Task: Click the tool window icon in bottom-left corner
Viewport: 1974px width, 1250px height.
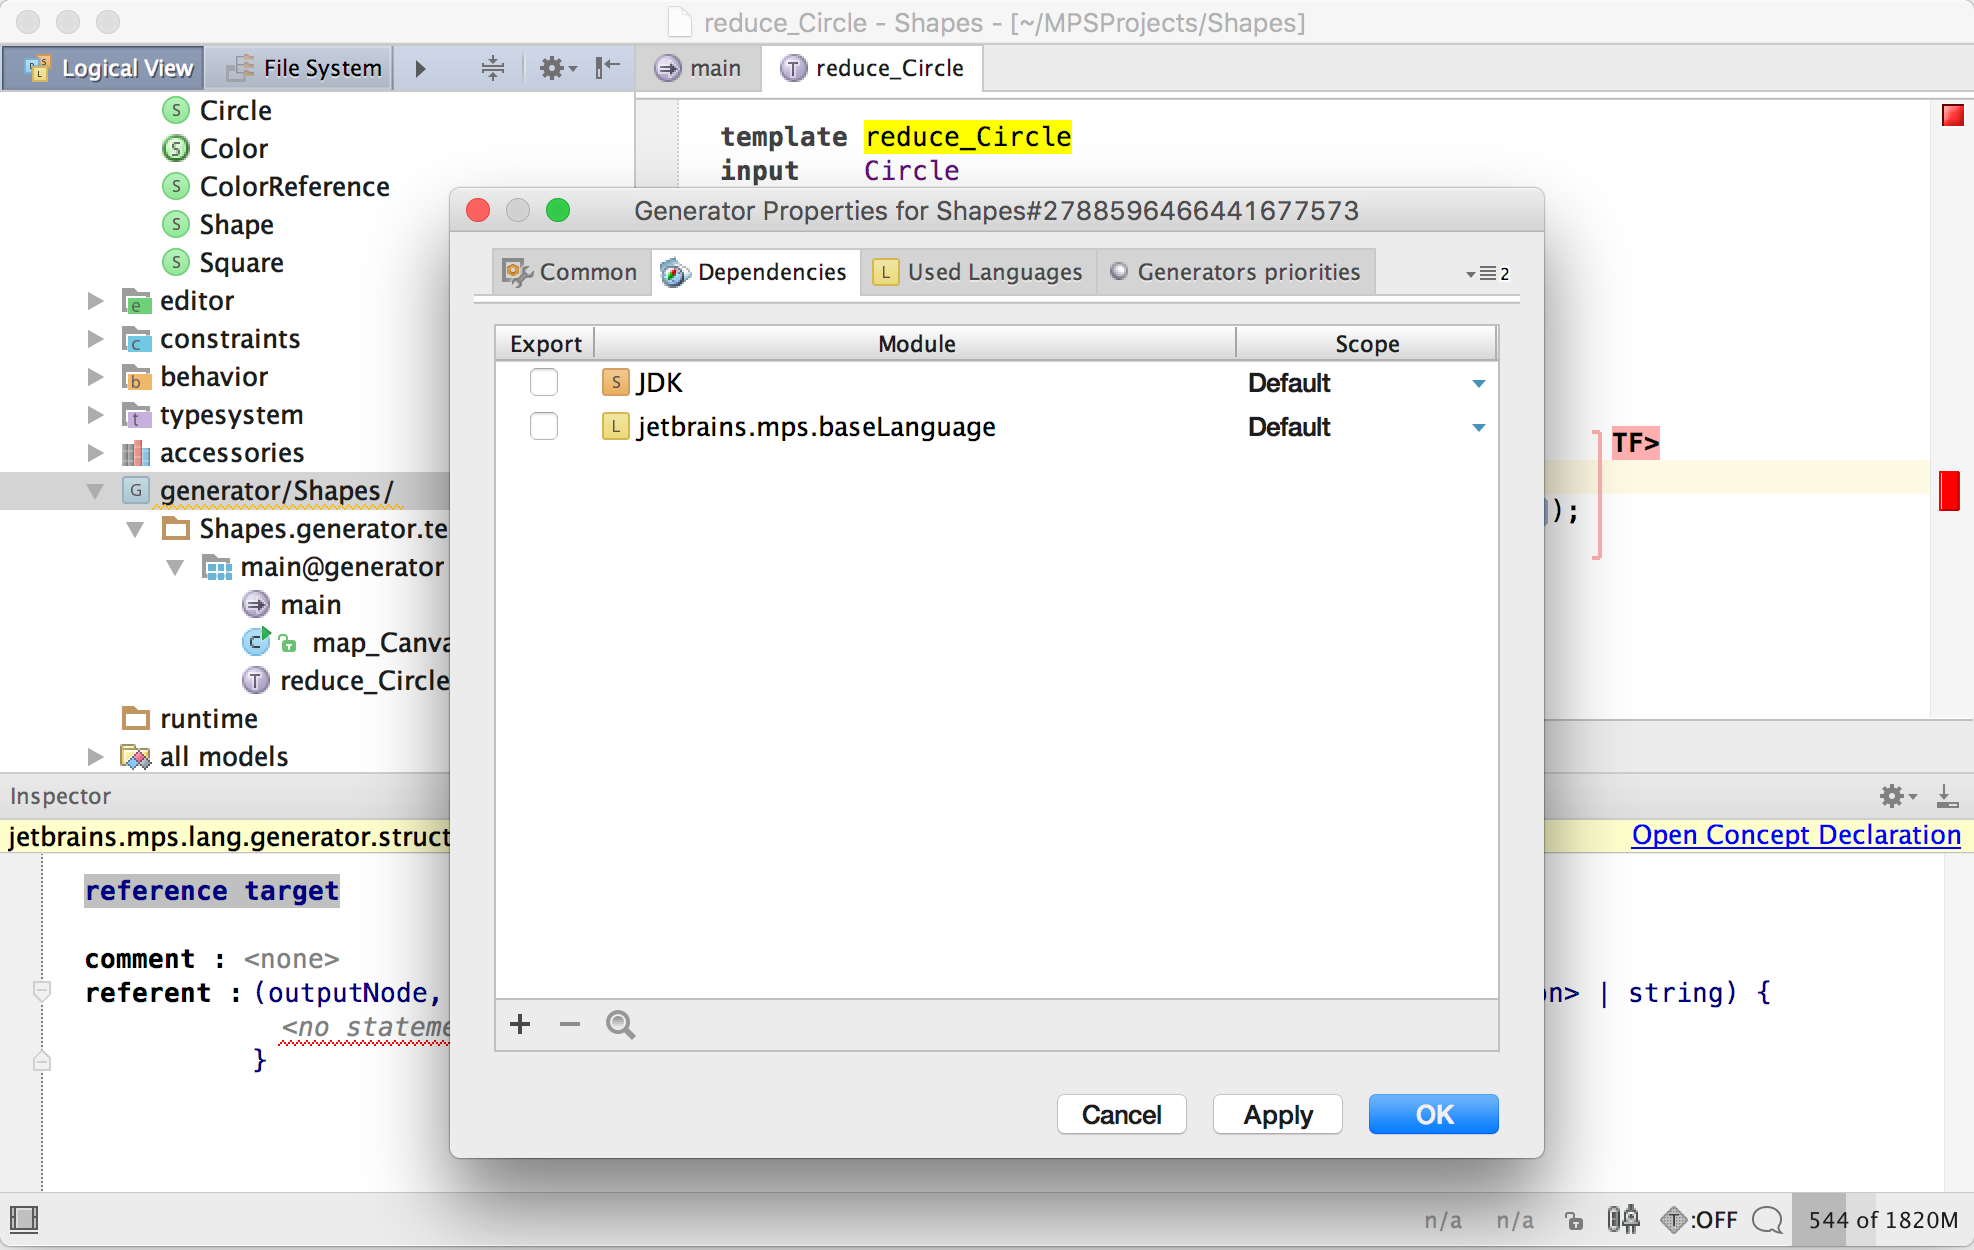Action: click(24, 1219)
